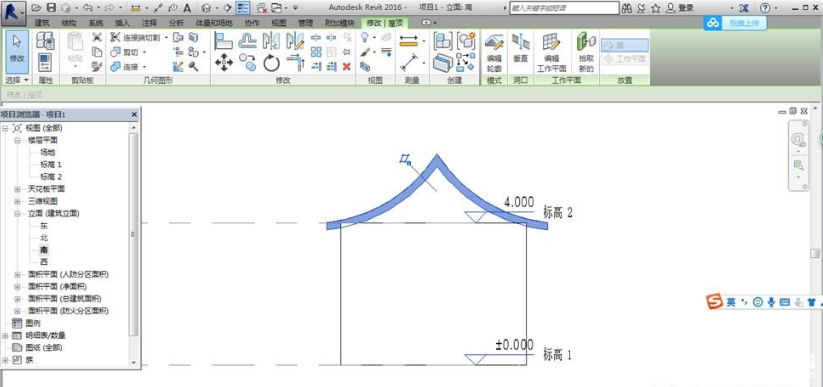Open the 西 elevation view
823x387 pixels.
pos(44,262)
